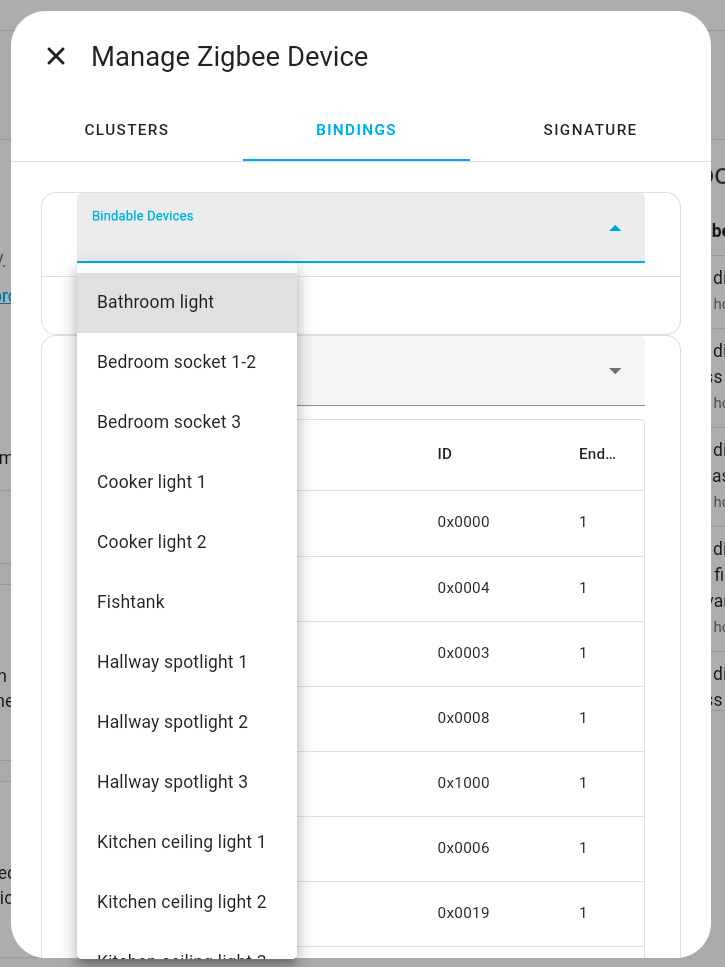The image size is (725, 967).
Task: Pick Bedroom socket 3 device
Action: (x=169, y=422)
